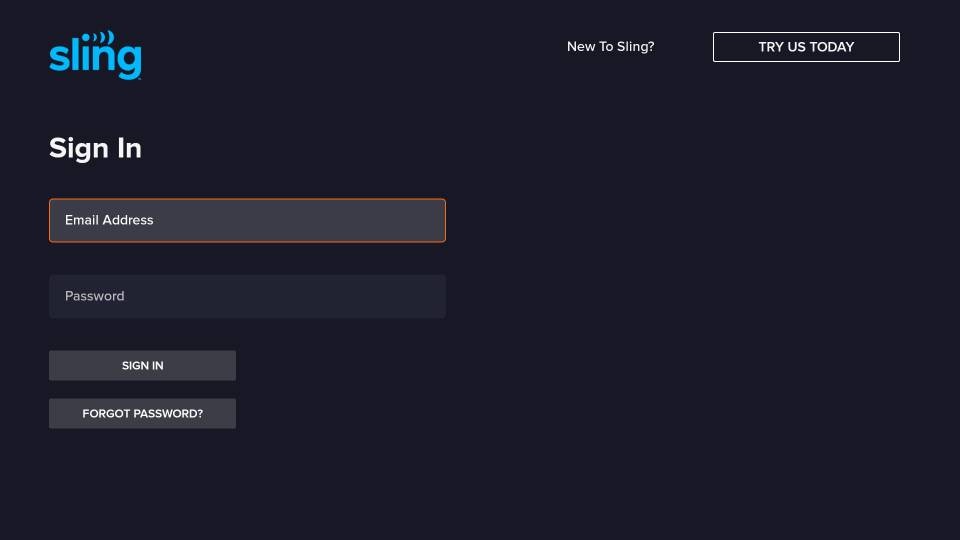Place cursor in orange-outlined email box
This screenshot has height=540, width=960.
tap(247, 220)
